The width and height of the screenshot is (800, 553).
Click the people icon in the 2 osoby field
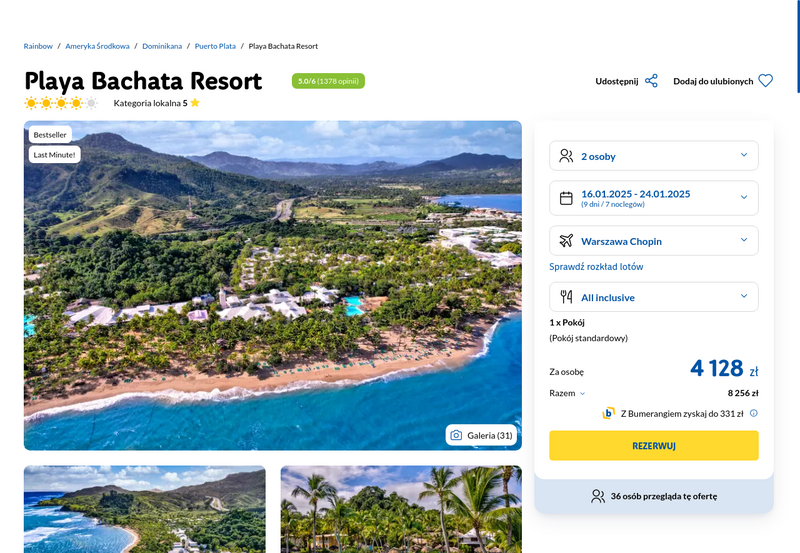566,156
